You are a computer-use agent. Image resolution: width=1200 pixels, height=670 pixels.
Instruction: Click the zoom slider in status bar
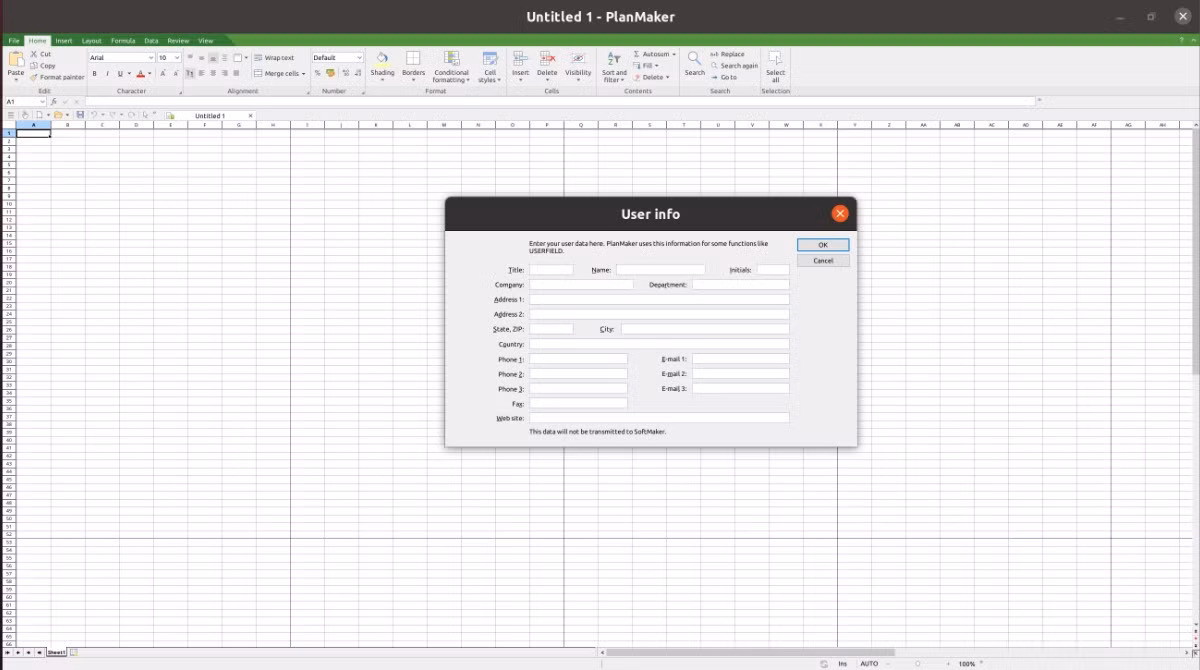coord(918,664)
